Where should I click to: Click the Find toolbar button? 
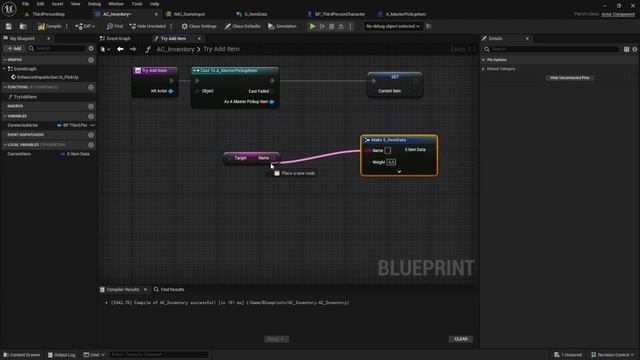(x=115, y=26)
